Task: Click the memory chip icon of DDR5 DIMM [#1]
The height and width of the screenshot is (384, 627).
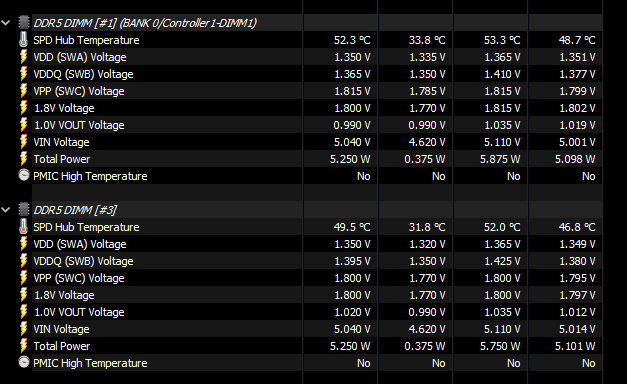Action: point(24,22)
